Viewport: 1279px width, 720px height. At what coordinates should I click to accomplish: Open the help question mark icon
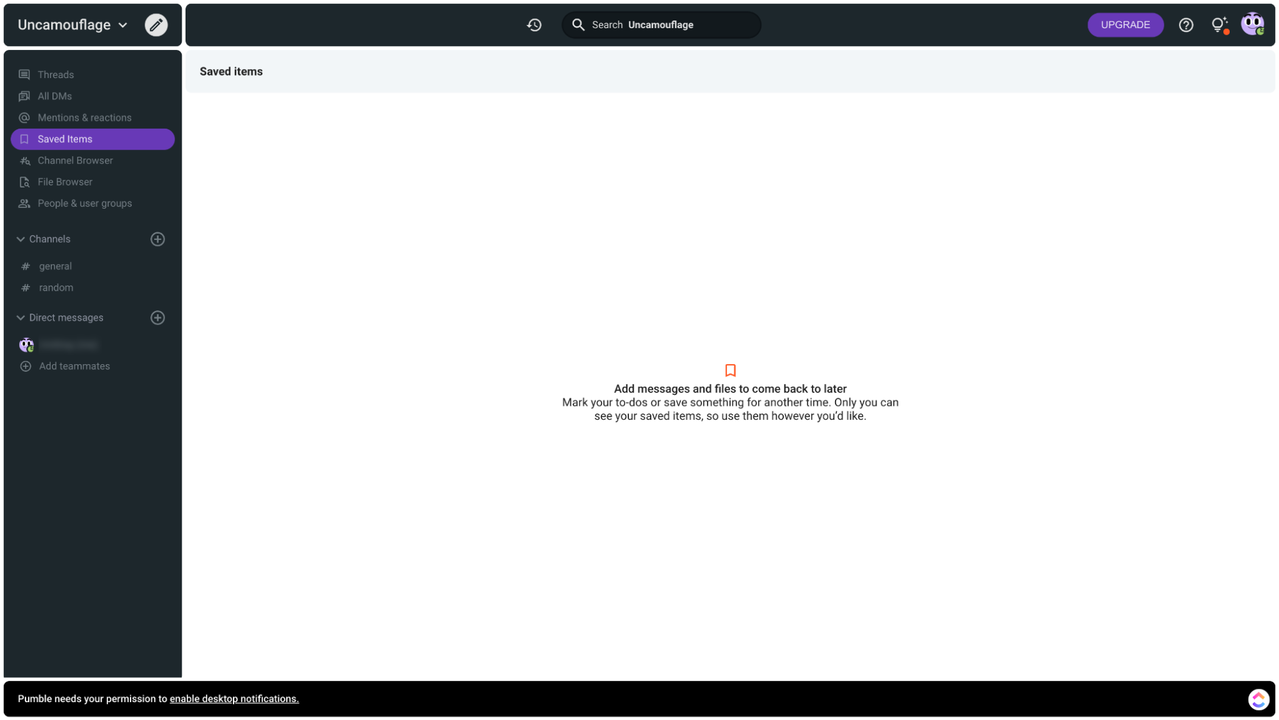(1186, 25)
